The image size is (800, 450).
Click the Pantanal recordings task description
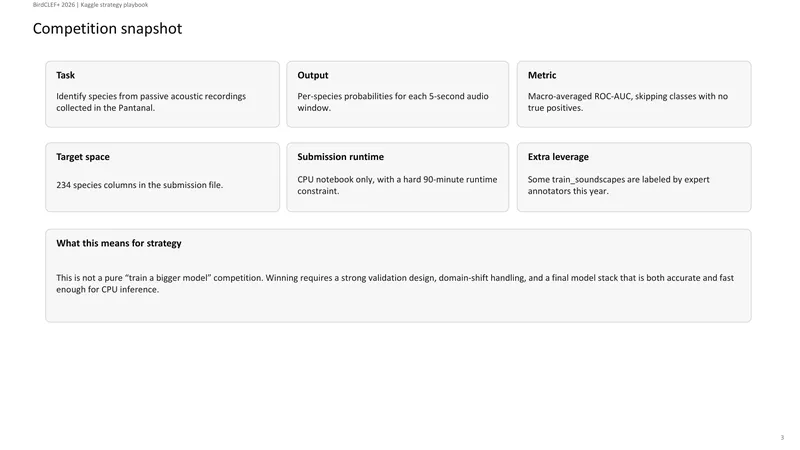pyautogui.click(x=151, y=102)
